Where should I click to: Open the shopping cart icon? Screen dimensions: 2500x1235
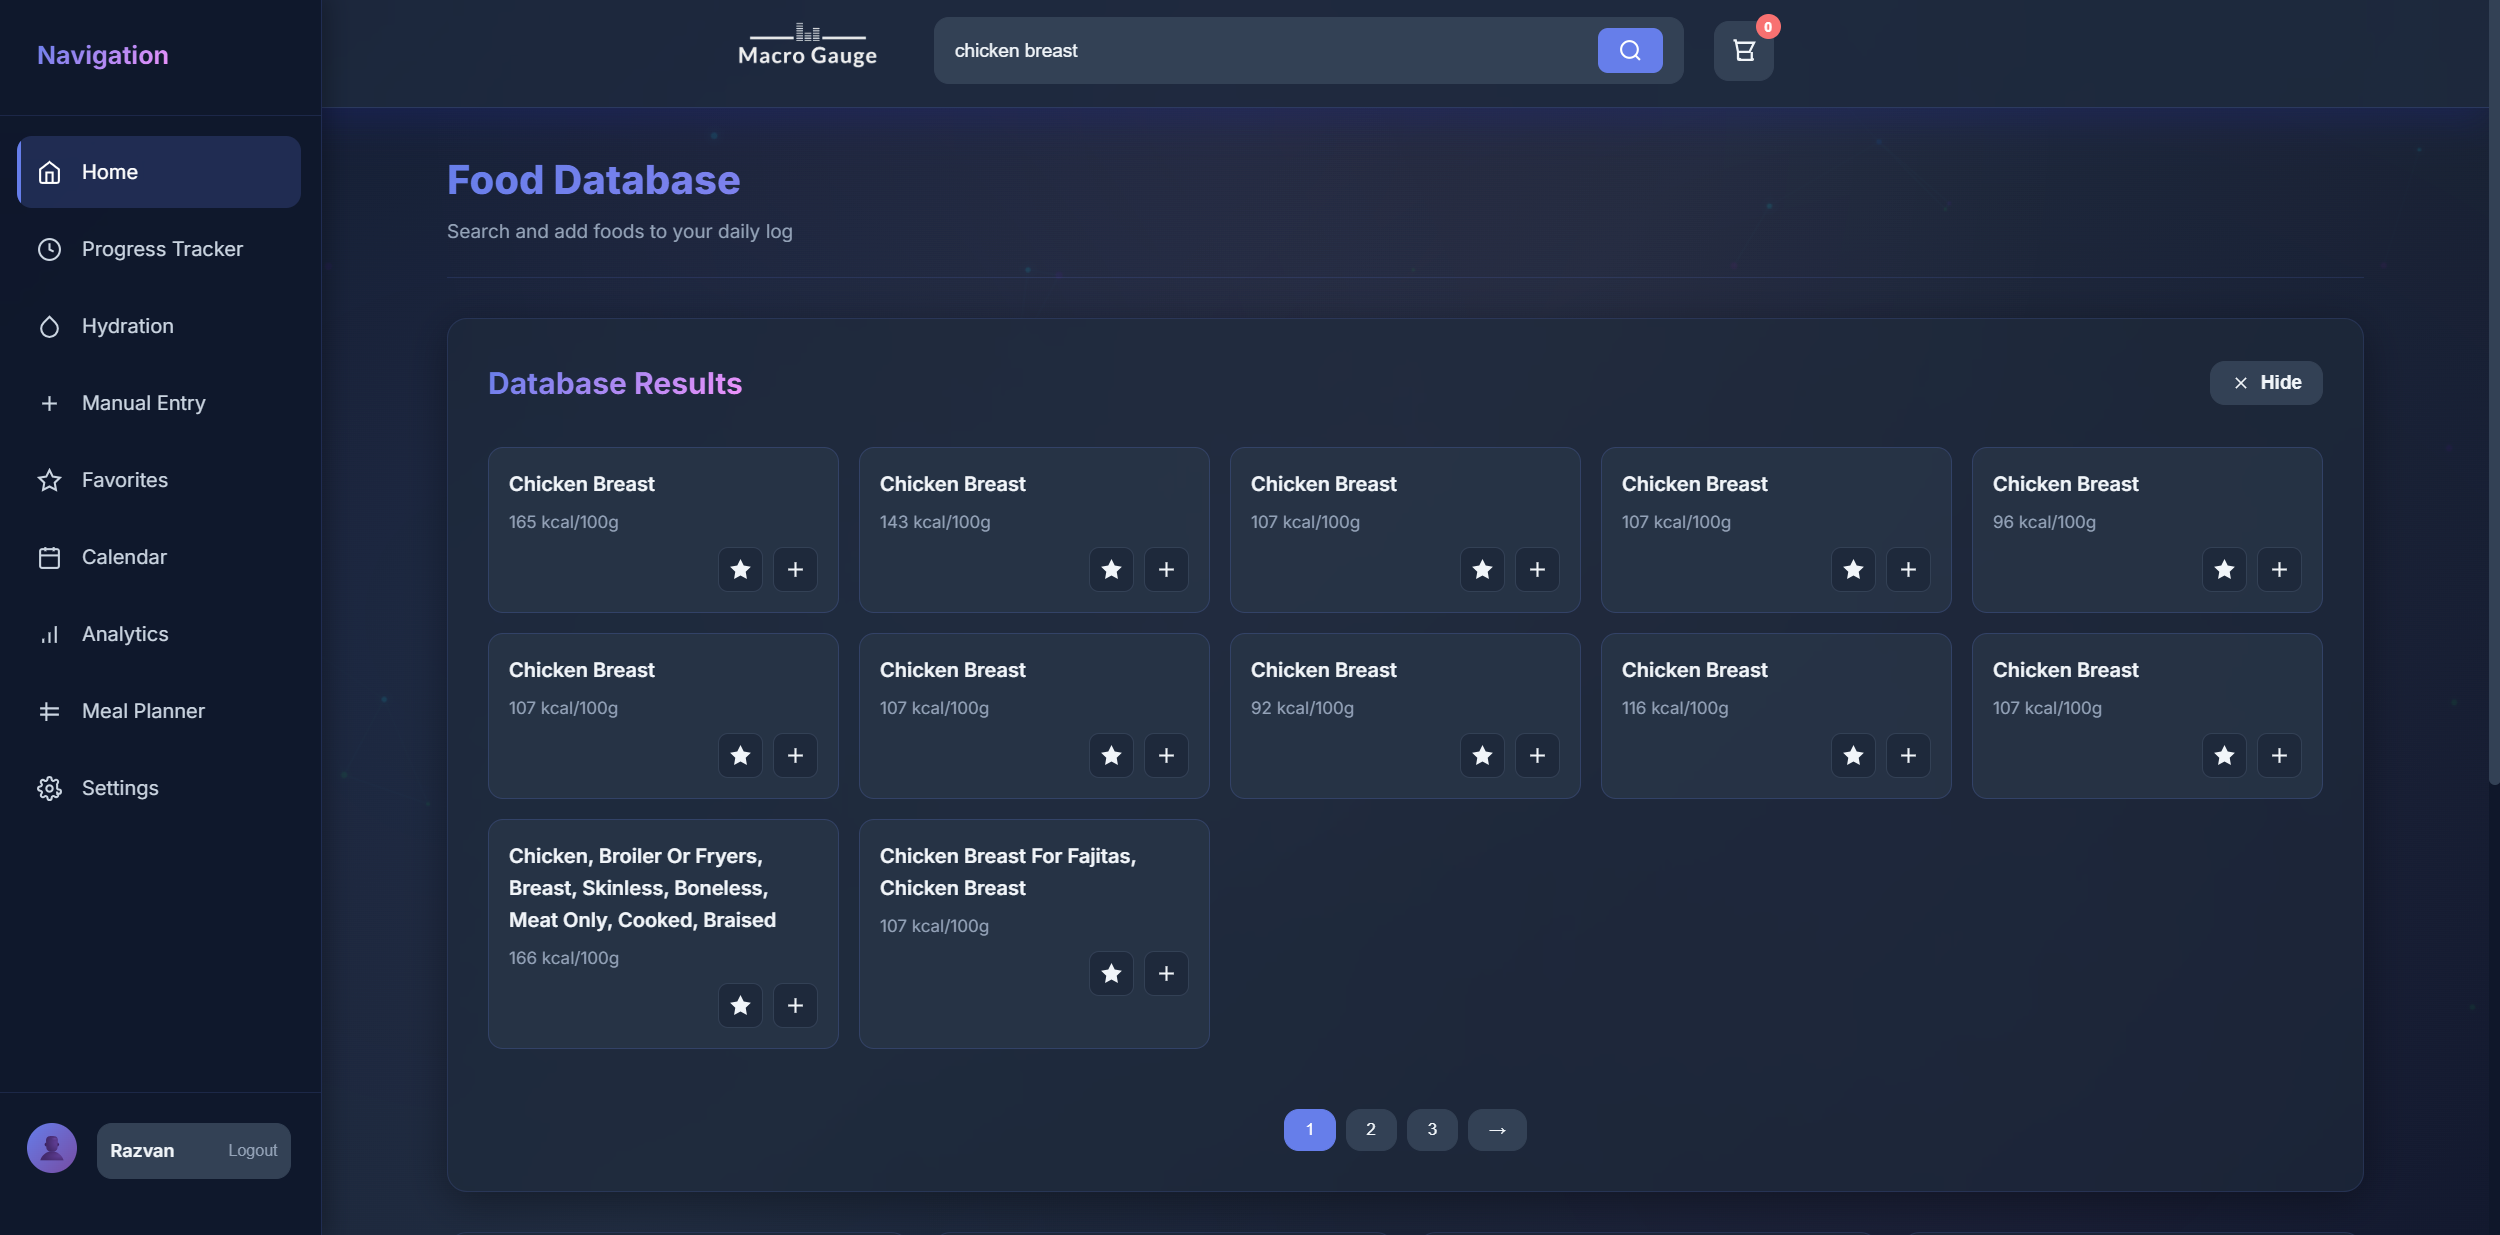click(x=1743, y=51)
